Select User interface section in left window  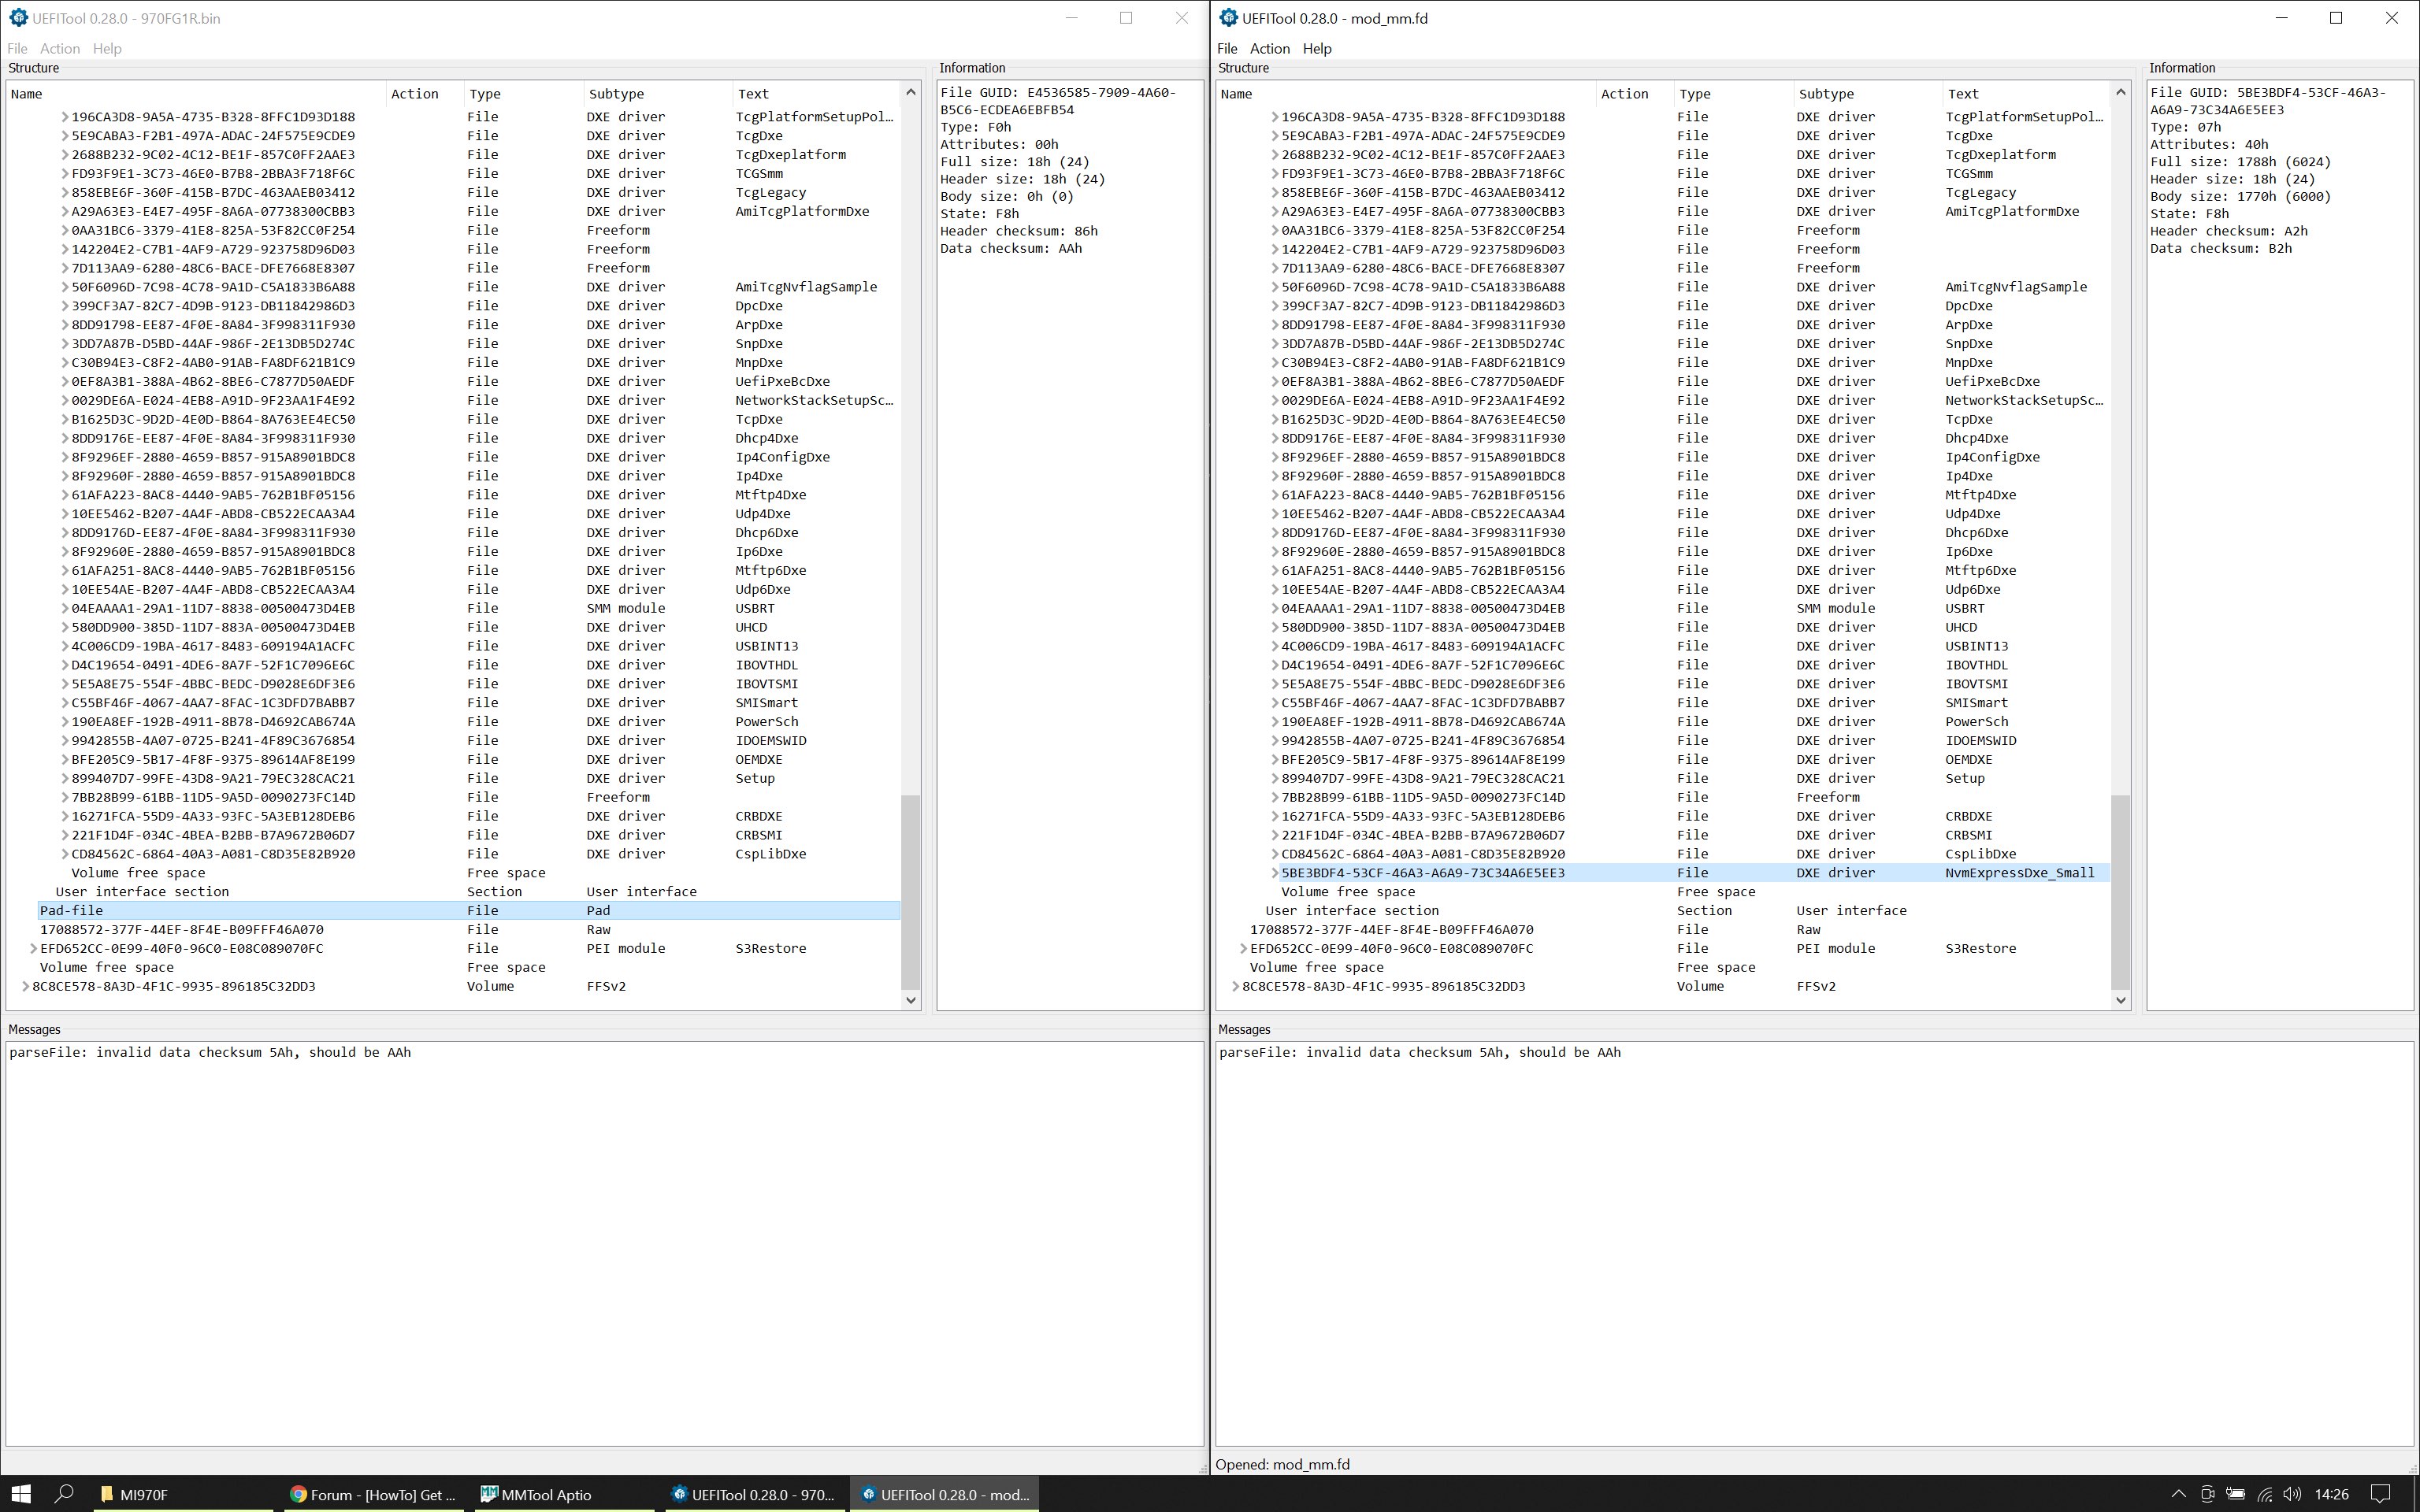tap(476, 892)
